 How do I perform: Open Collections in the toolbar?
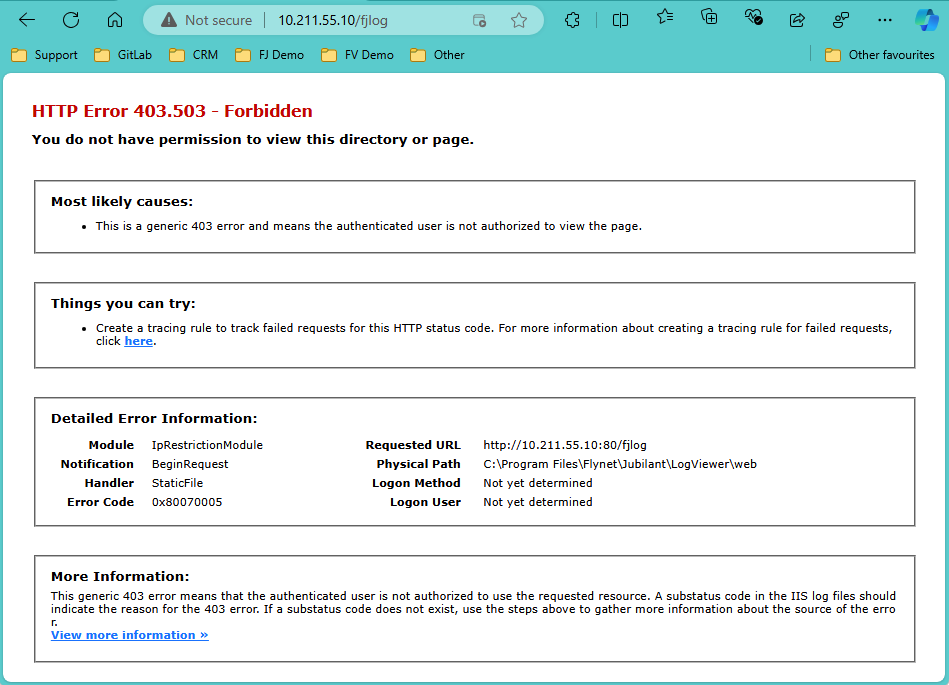[x=709, y=17]
